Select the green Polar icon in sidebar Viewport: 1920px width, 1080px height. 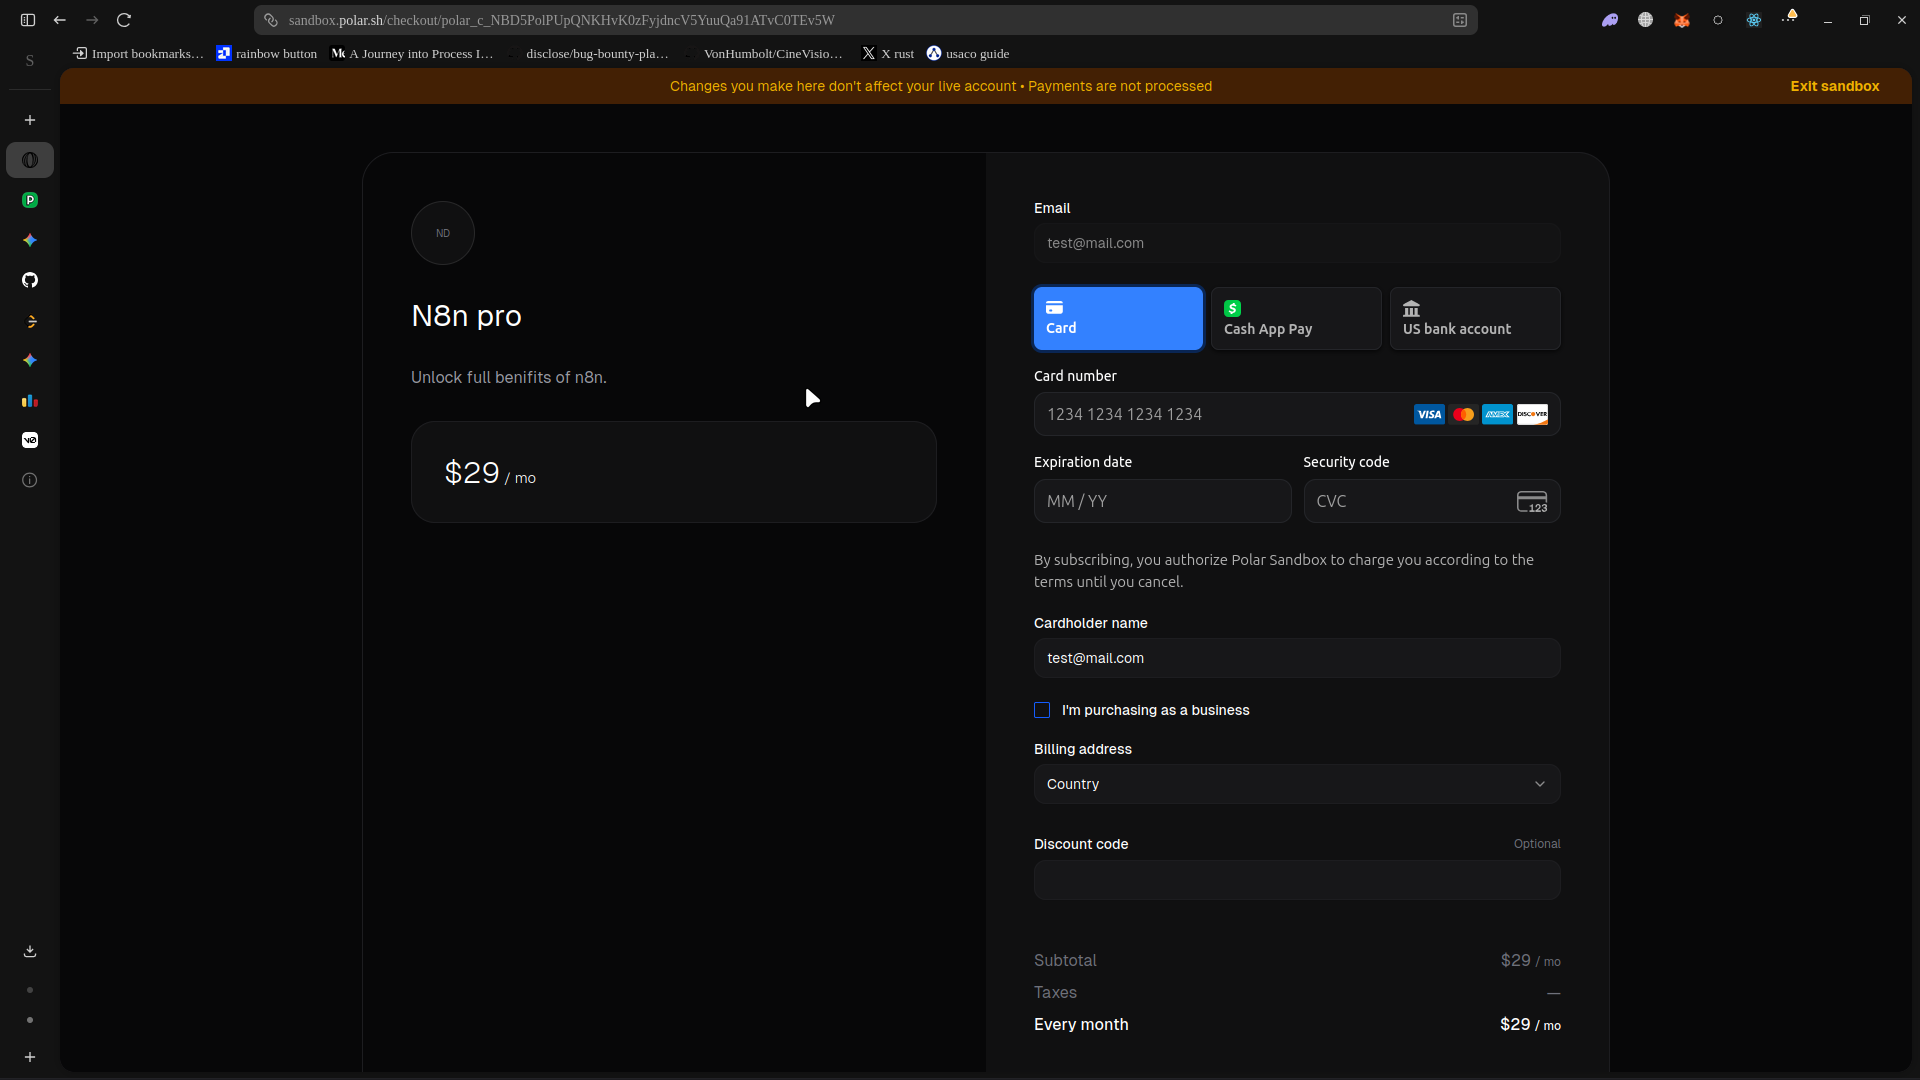tap(30, 200)
